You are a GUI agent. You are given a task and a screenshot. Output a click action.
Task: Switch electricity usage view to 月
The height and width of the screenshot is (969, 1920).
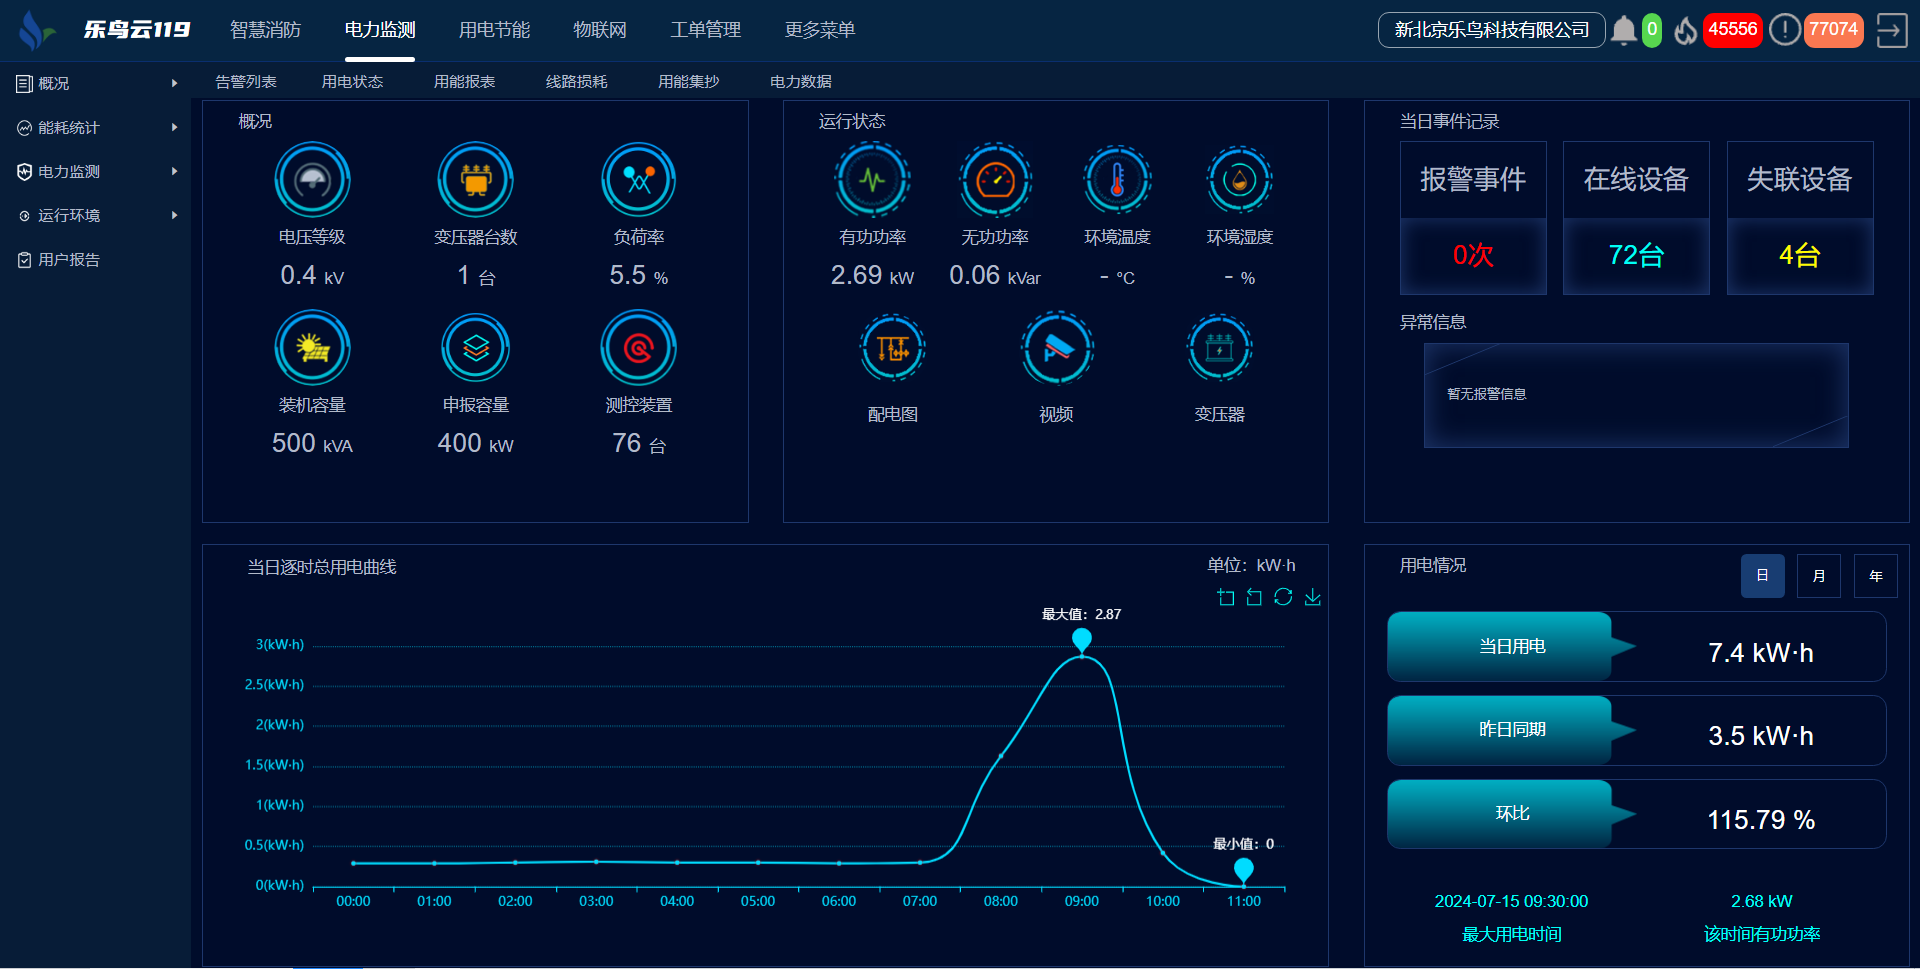[1818, 576]
